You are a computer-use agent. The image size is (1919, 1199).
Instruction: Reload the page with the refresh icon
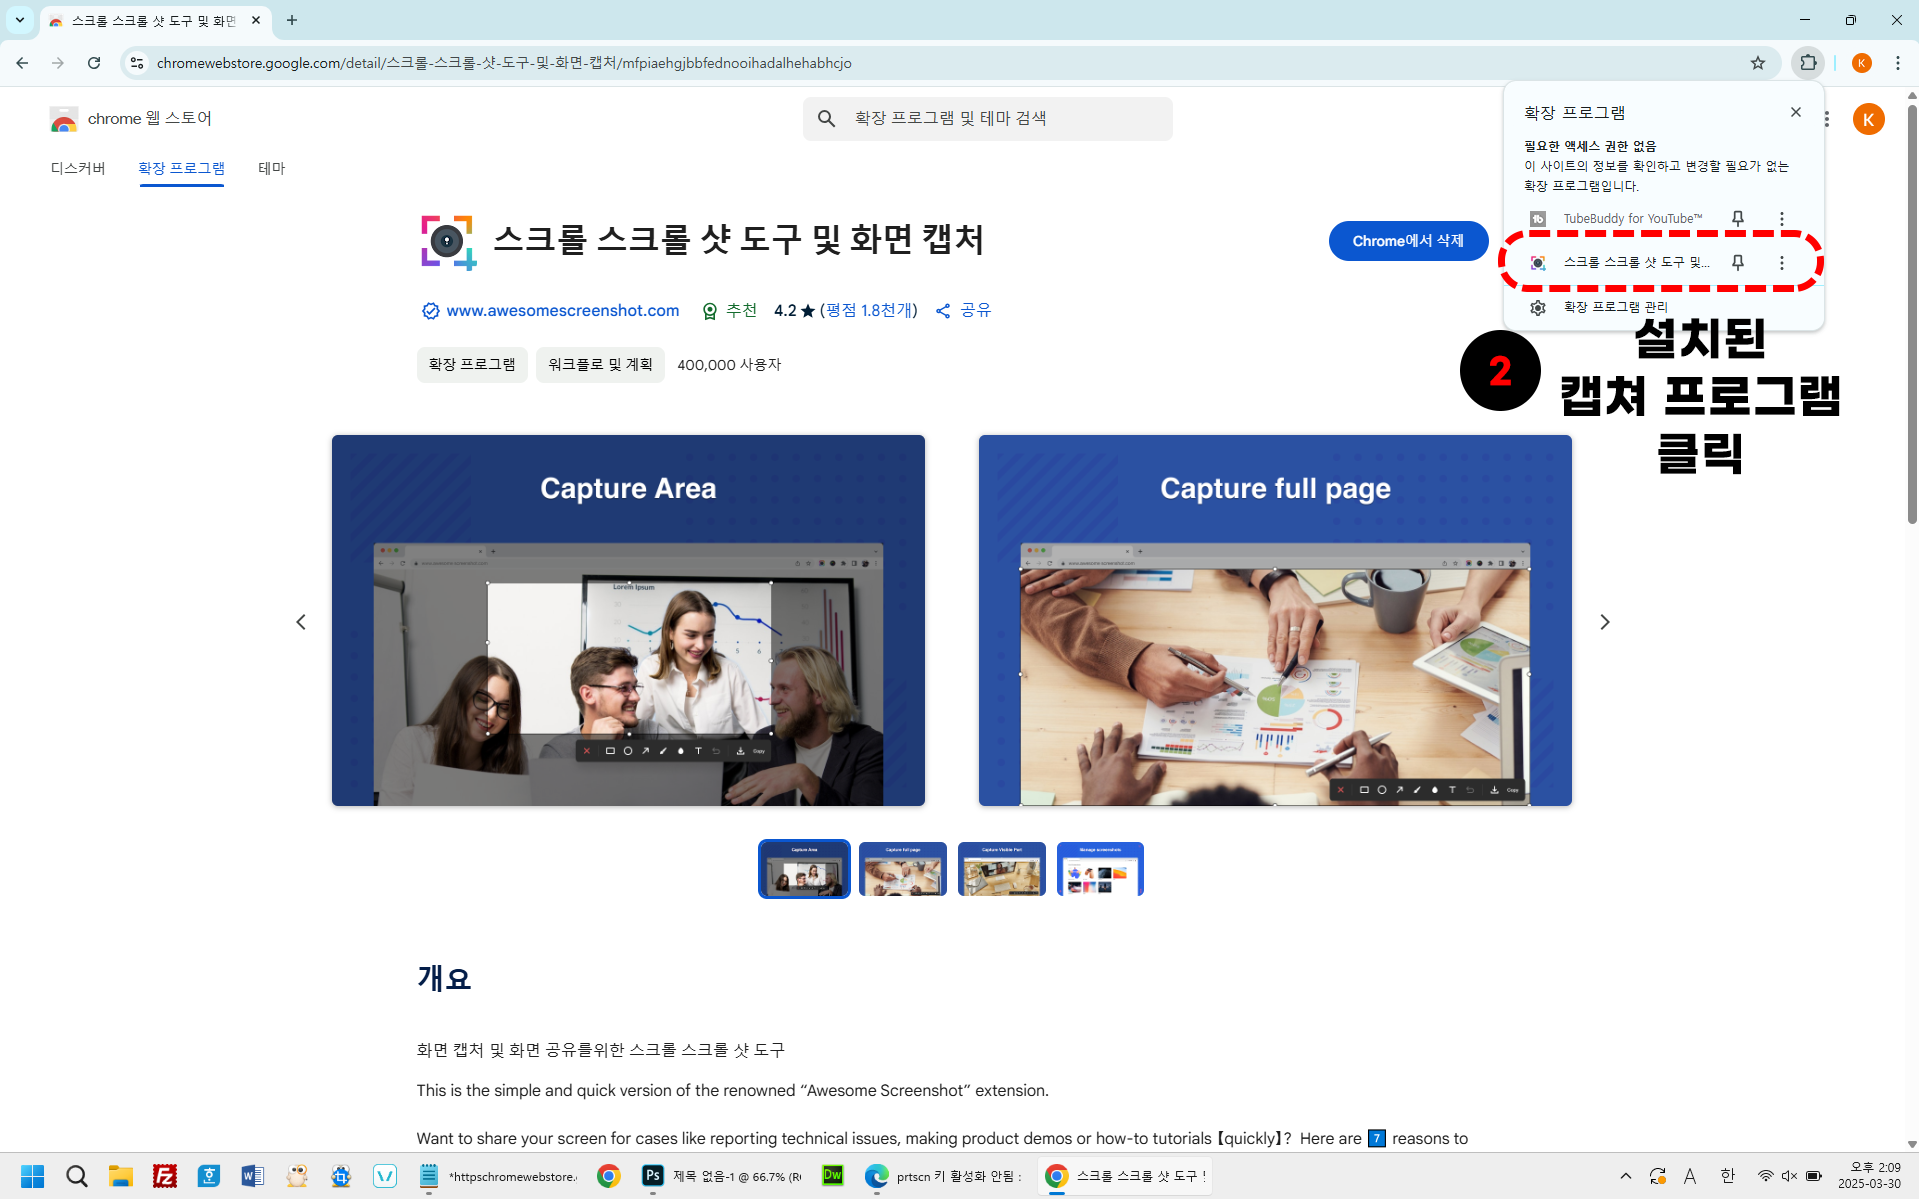[x=94, y=63]
